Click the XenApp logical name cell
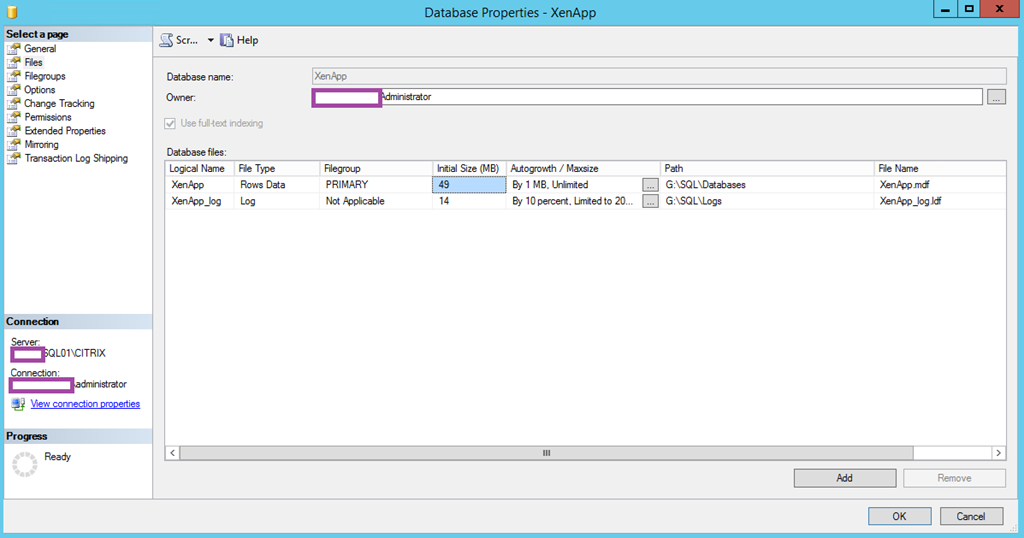 click(199, 185)
